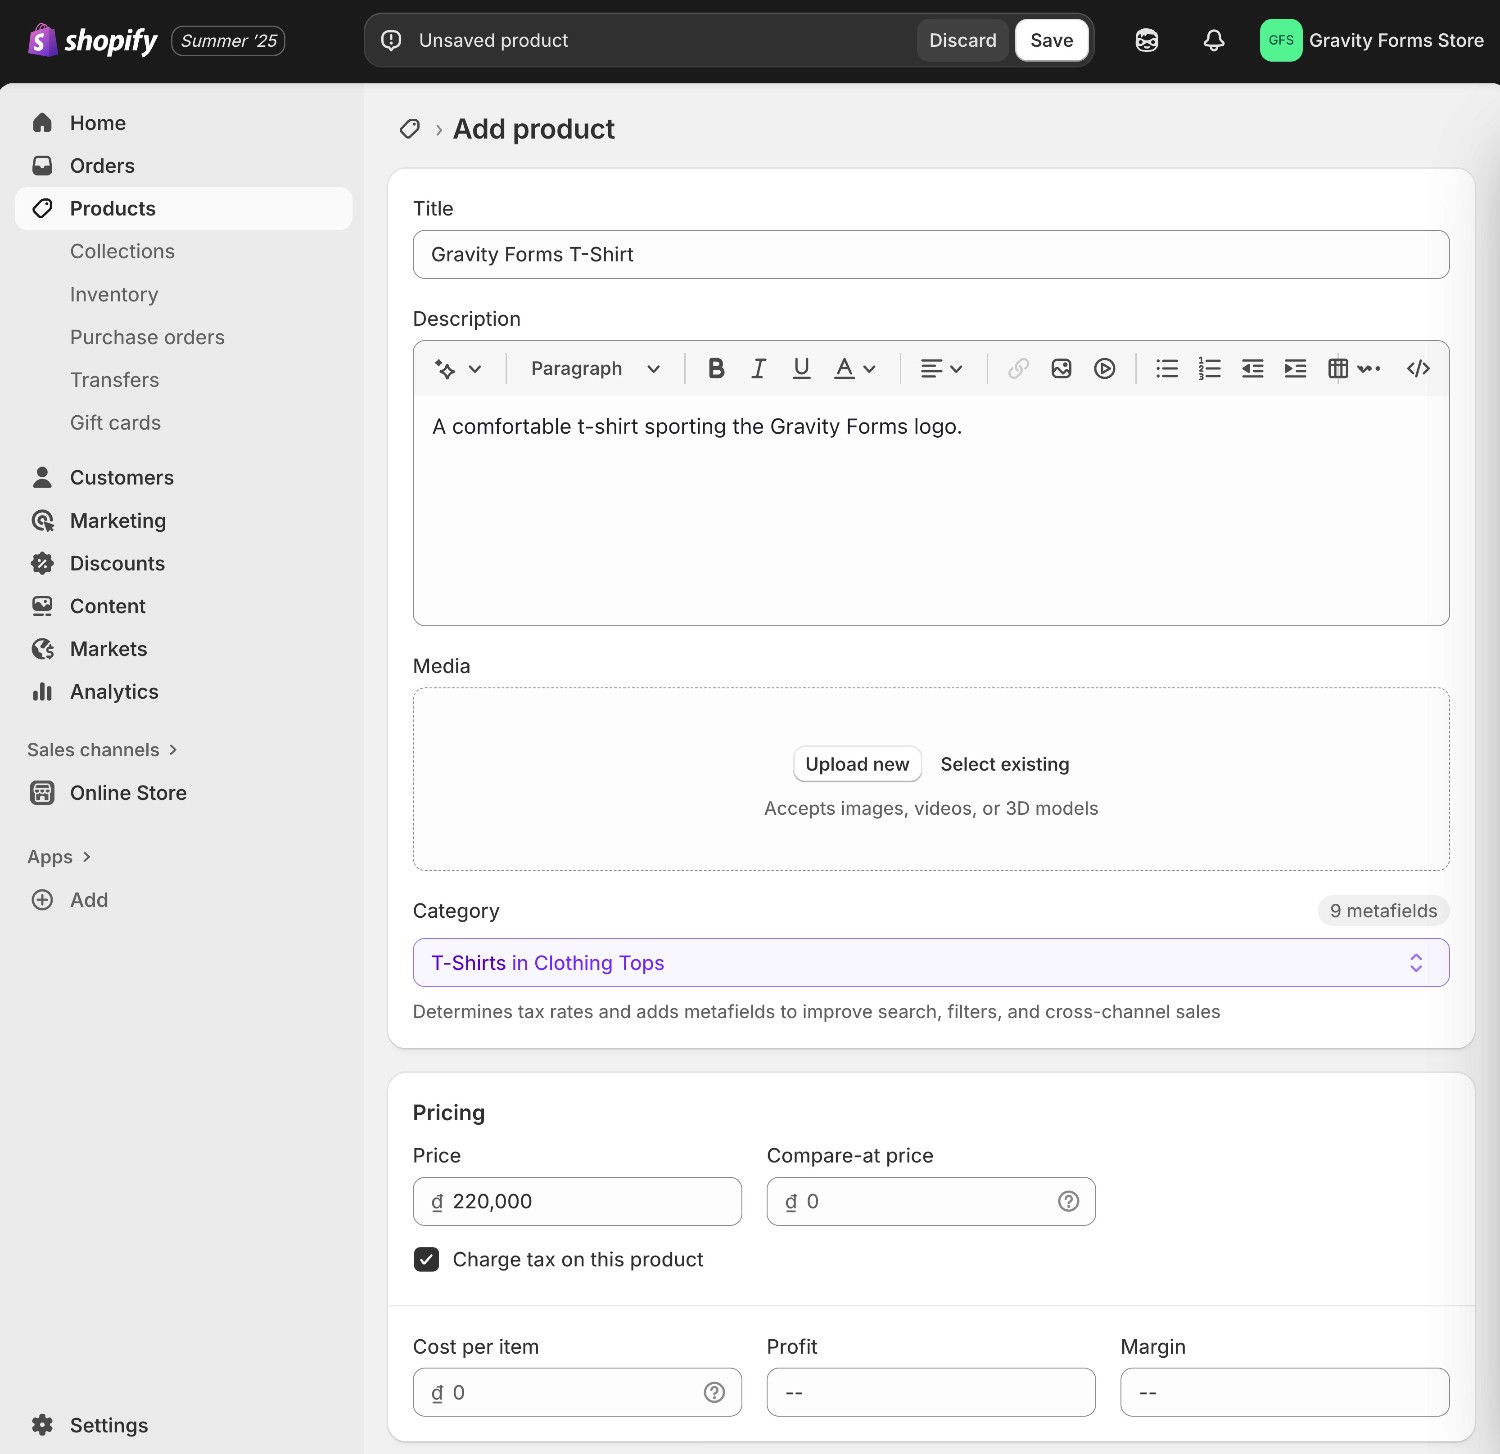Click the products tag breadcrumb icon

click(x=410, y=129)
